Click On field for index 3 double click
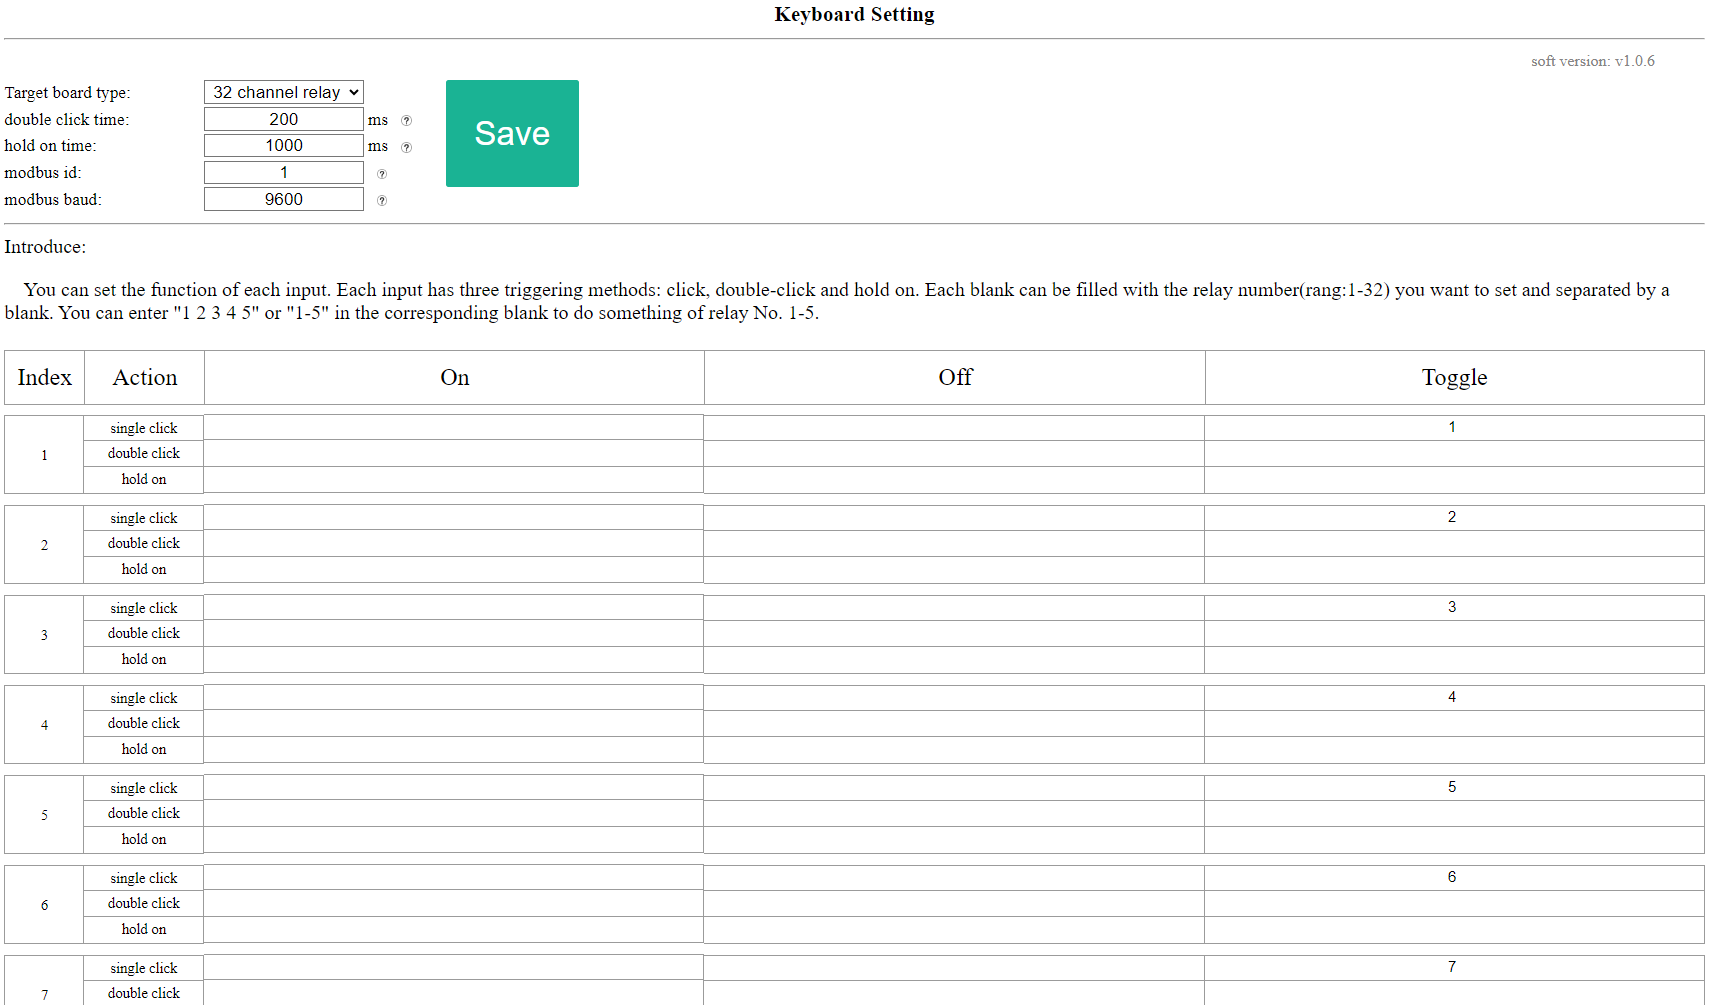Viewport: 1711px width, 1005px height. [x=454, y=634]
